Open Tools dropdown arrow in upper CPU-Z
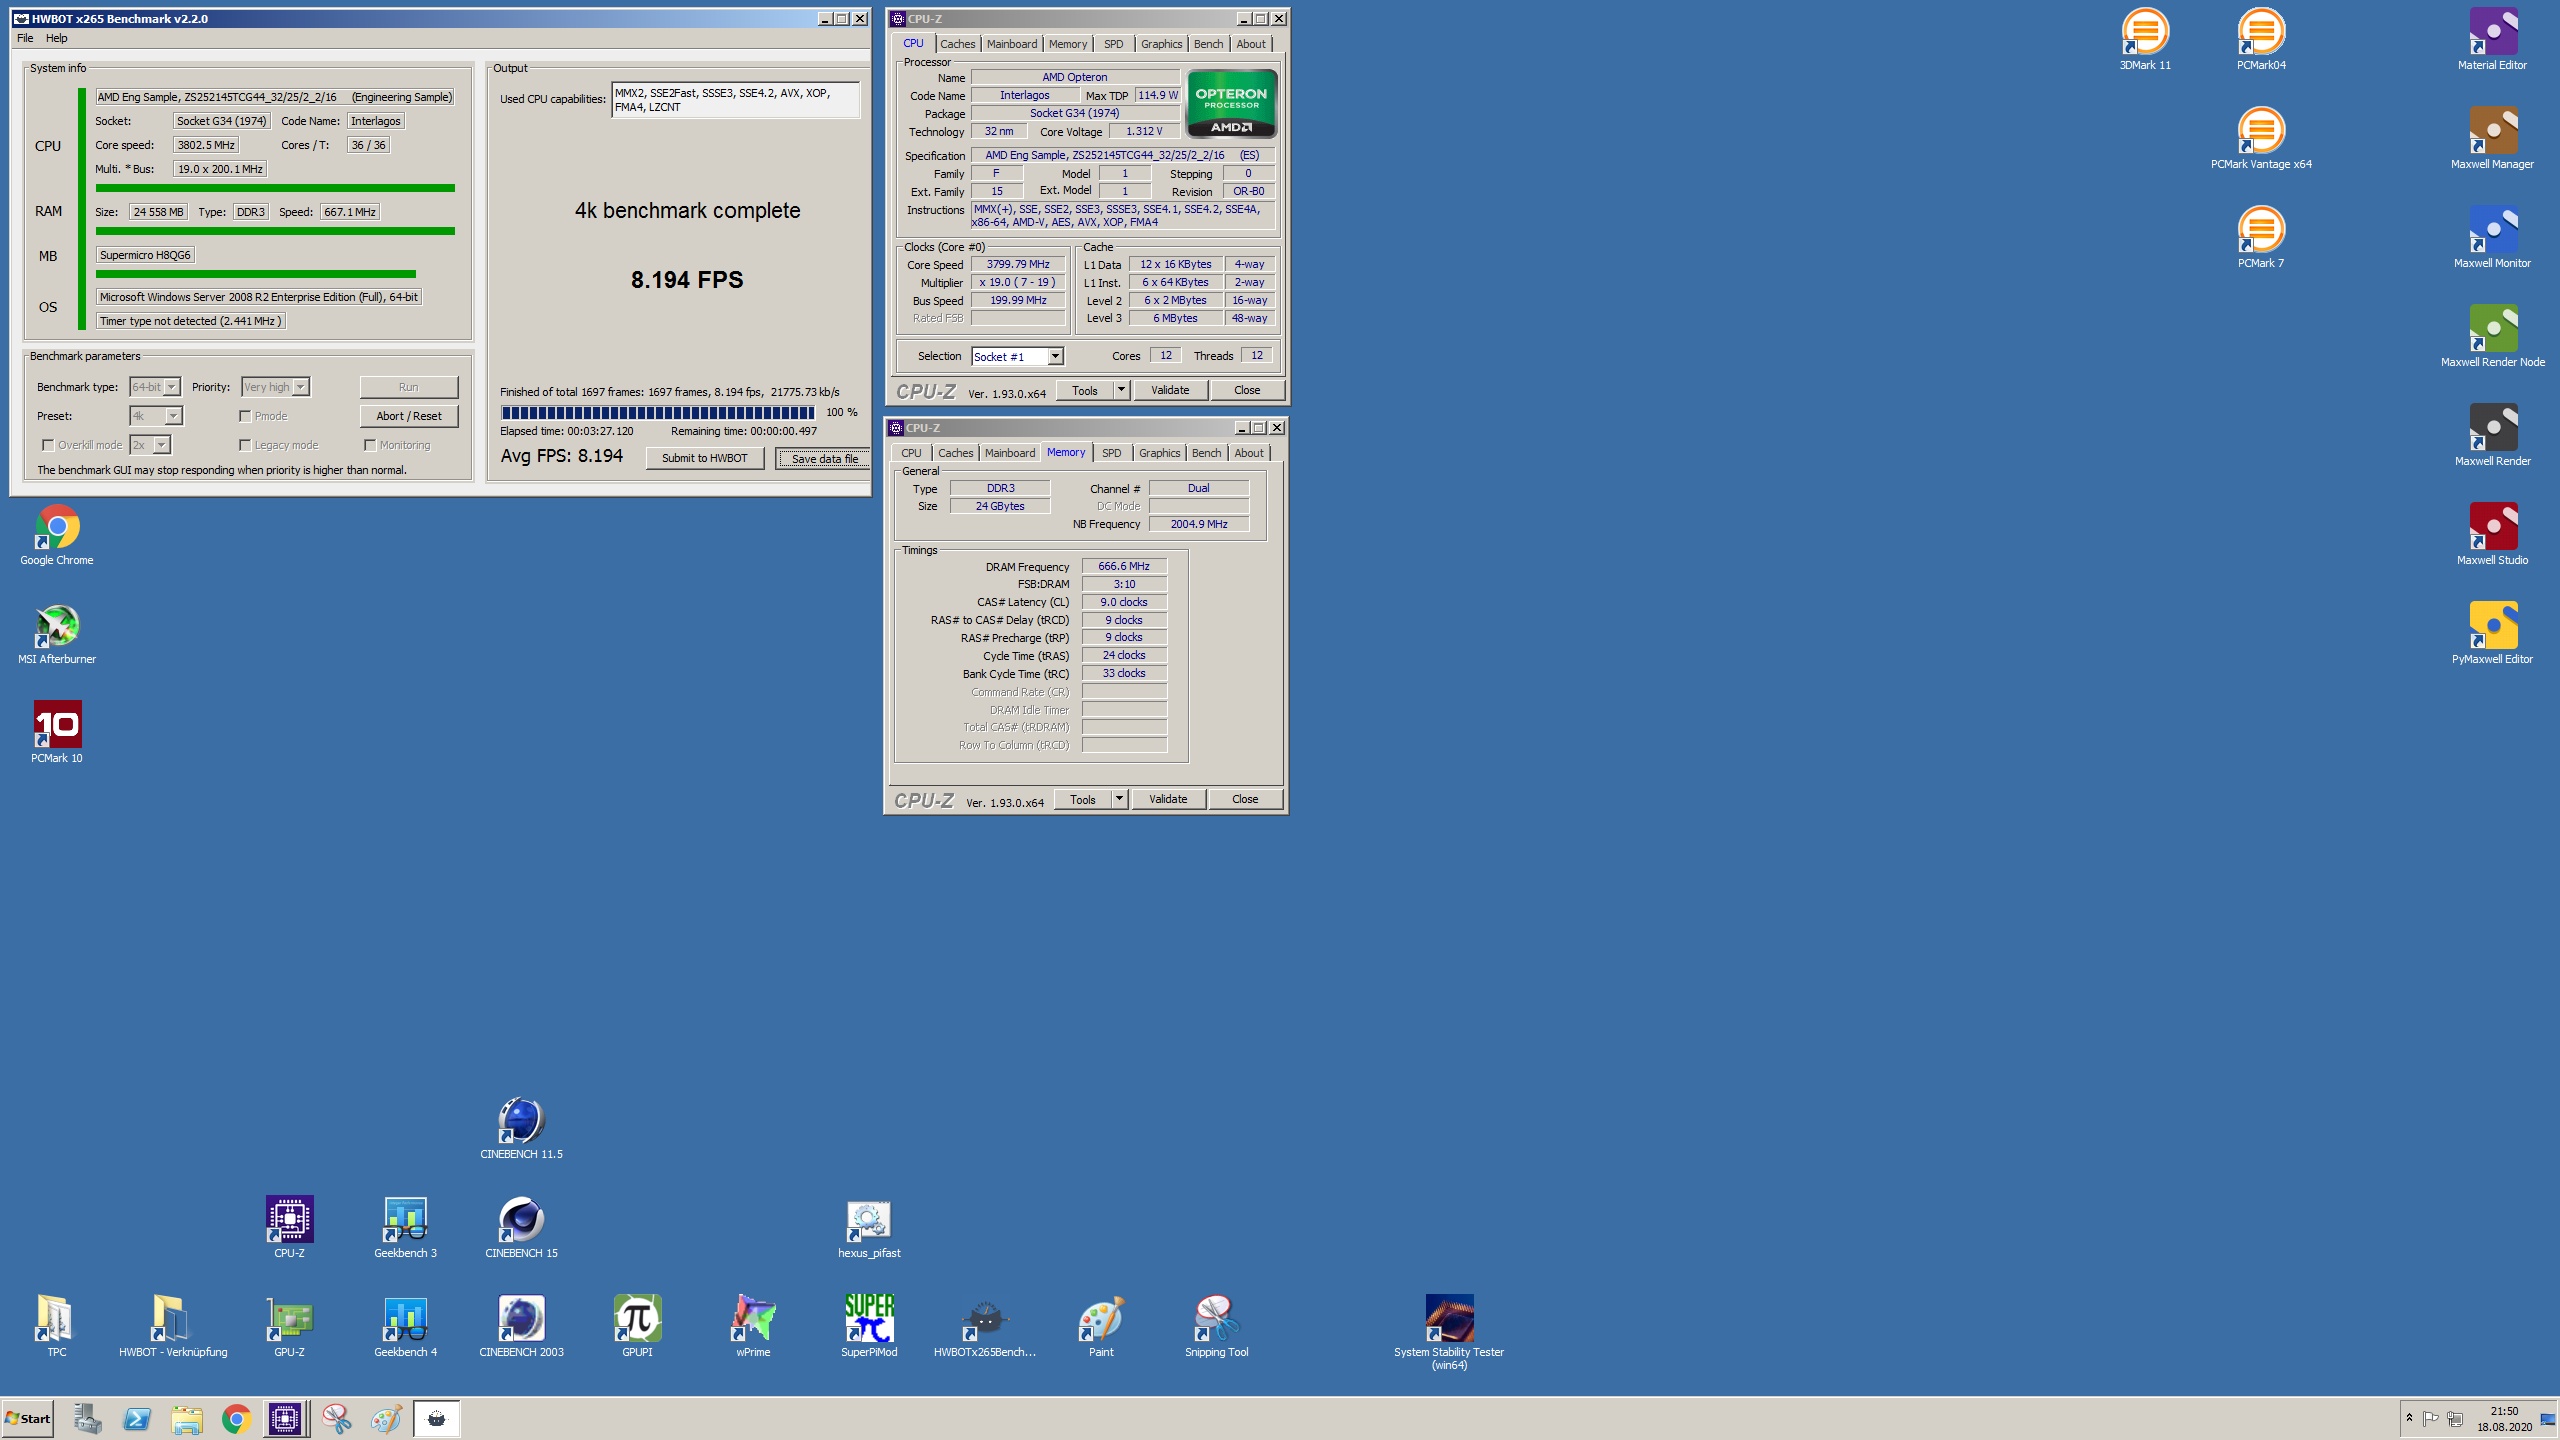This screenshot has height=1440, width=2560. point(1121,390)
